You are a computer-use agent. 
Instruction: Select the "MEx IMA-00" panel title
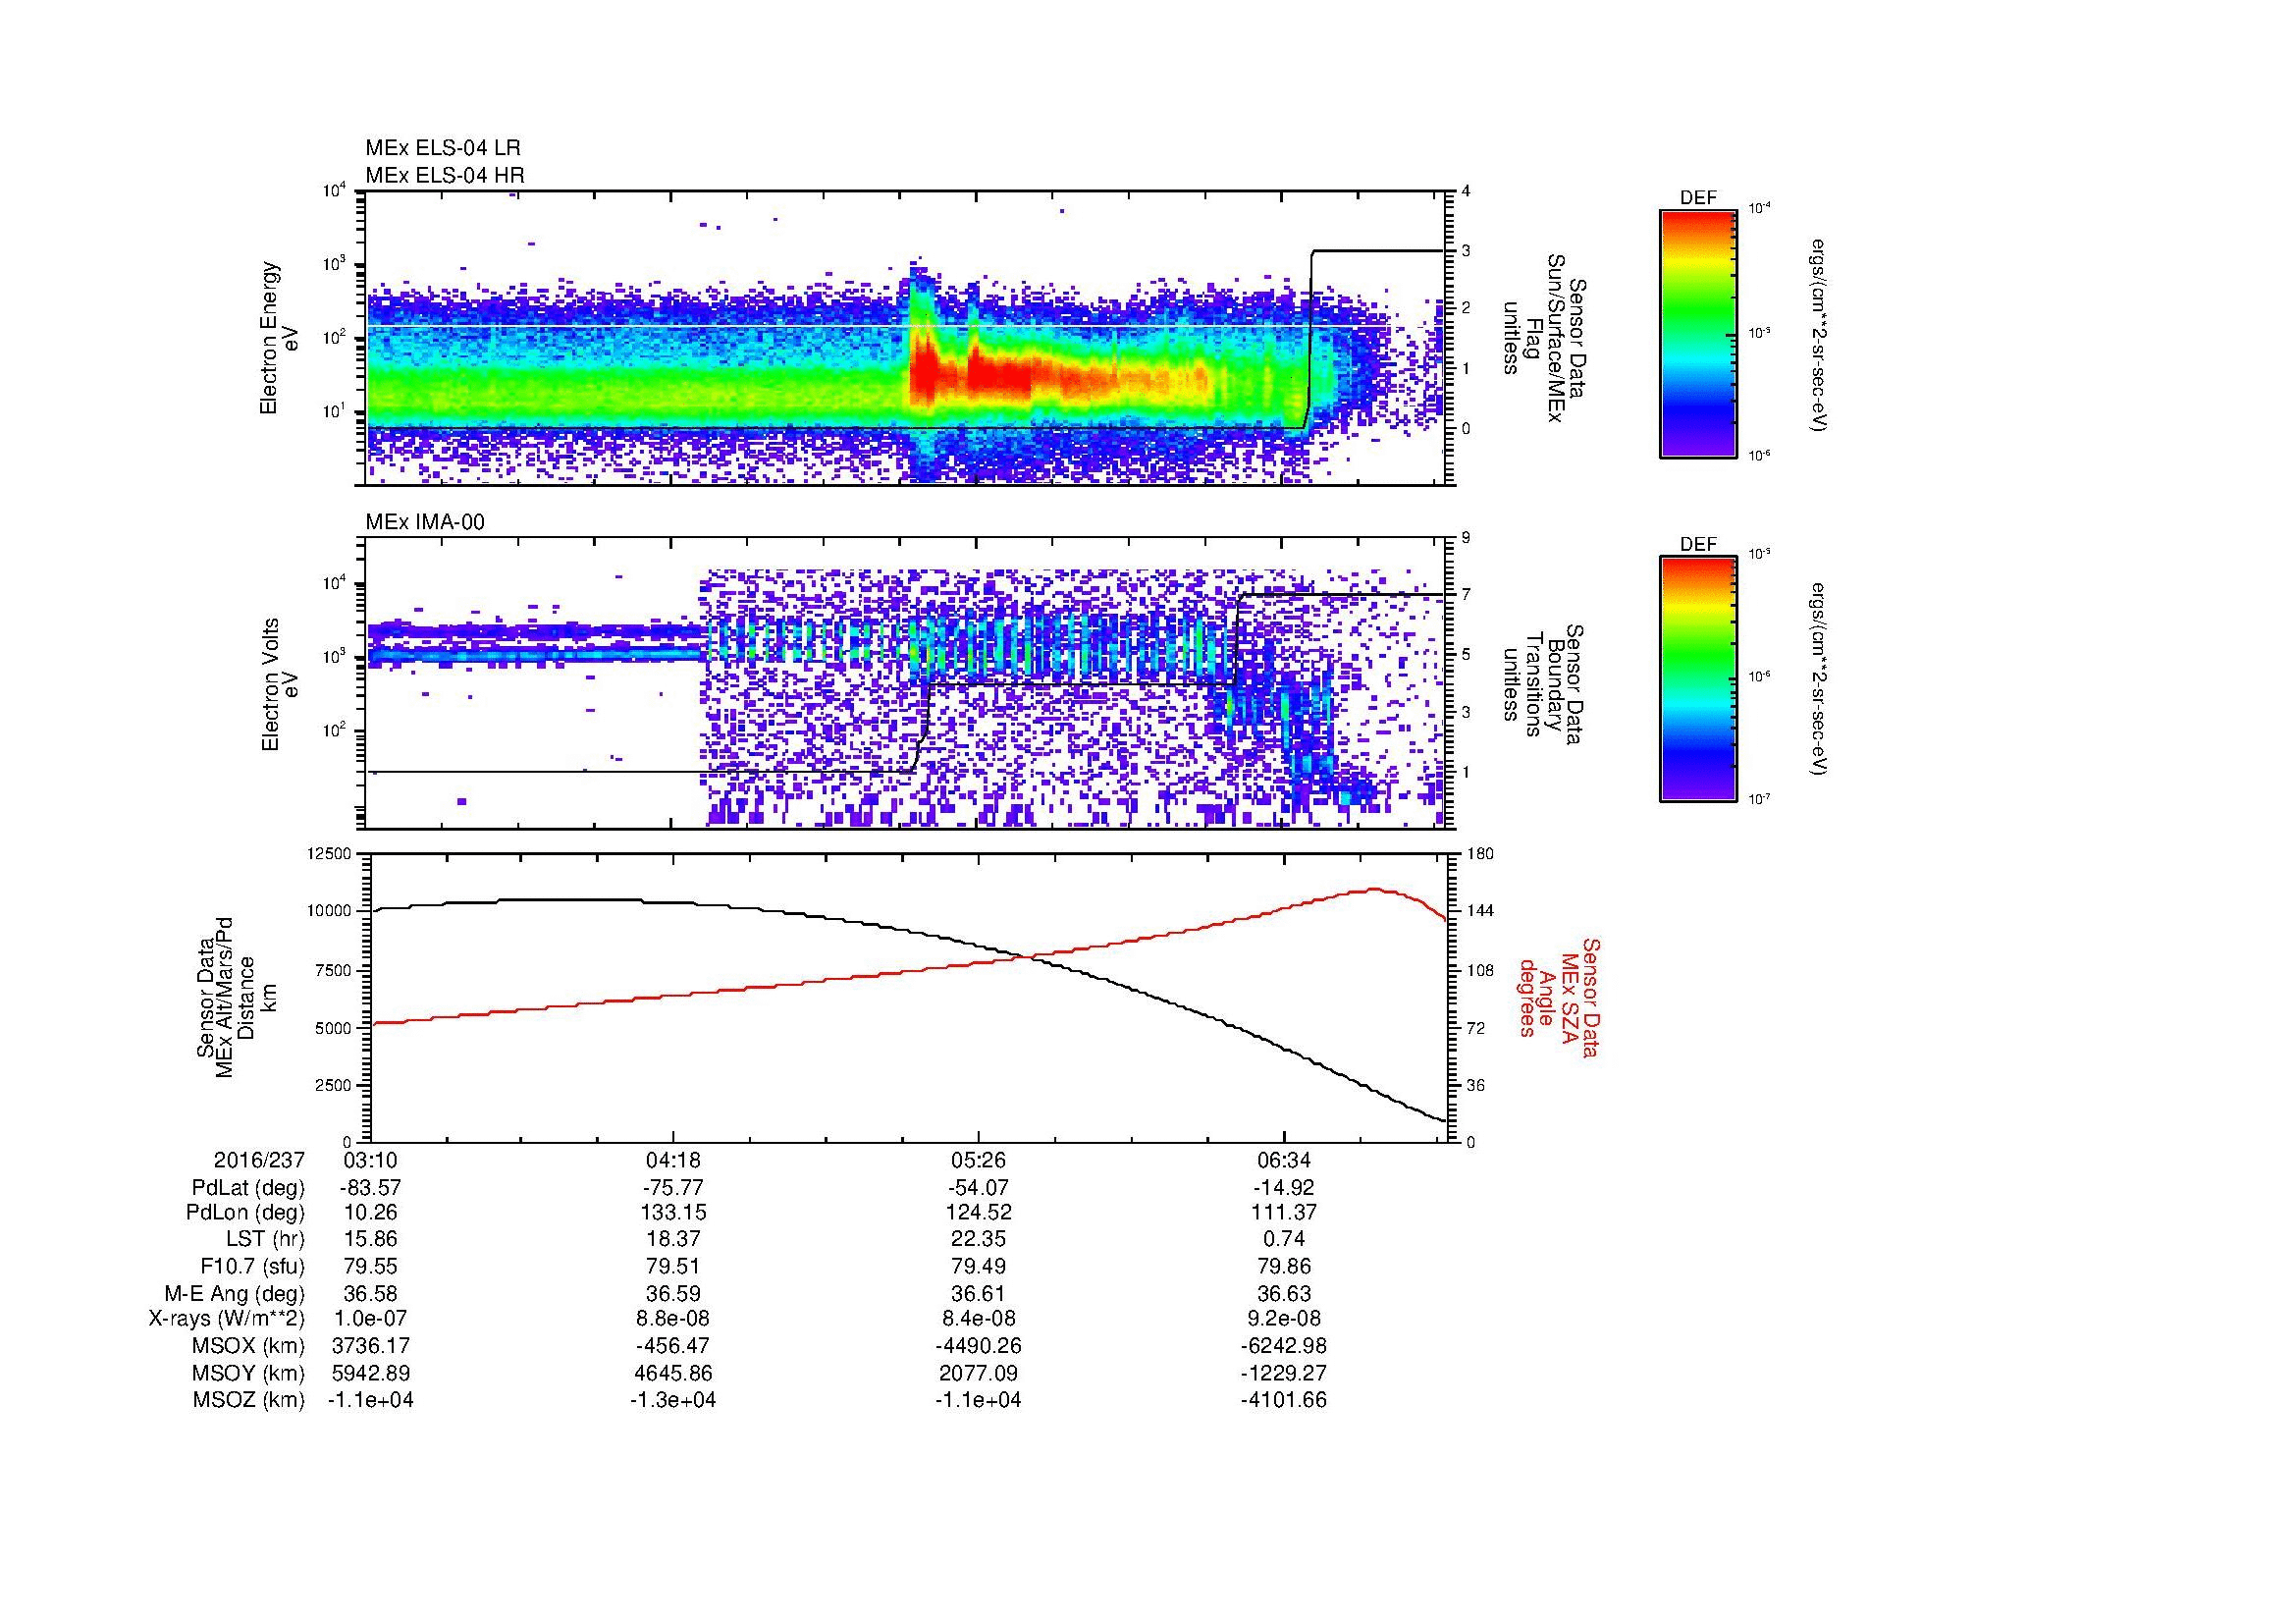point(425,522)
